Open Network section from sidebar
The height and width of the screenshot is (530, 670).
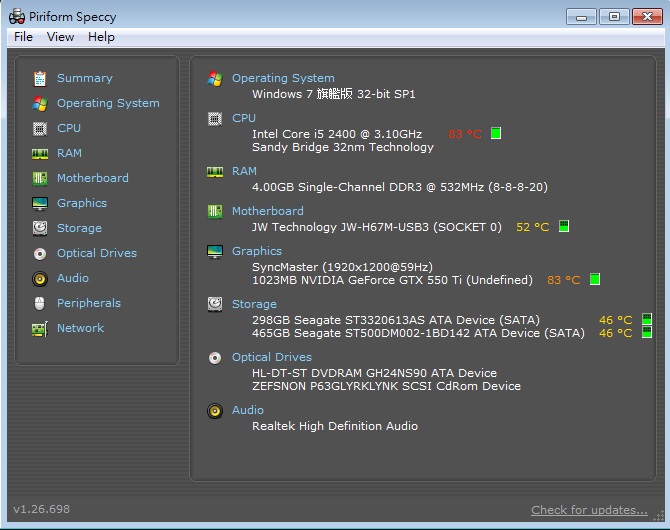(80, 328)
